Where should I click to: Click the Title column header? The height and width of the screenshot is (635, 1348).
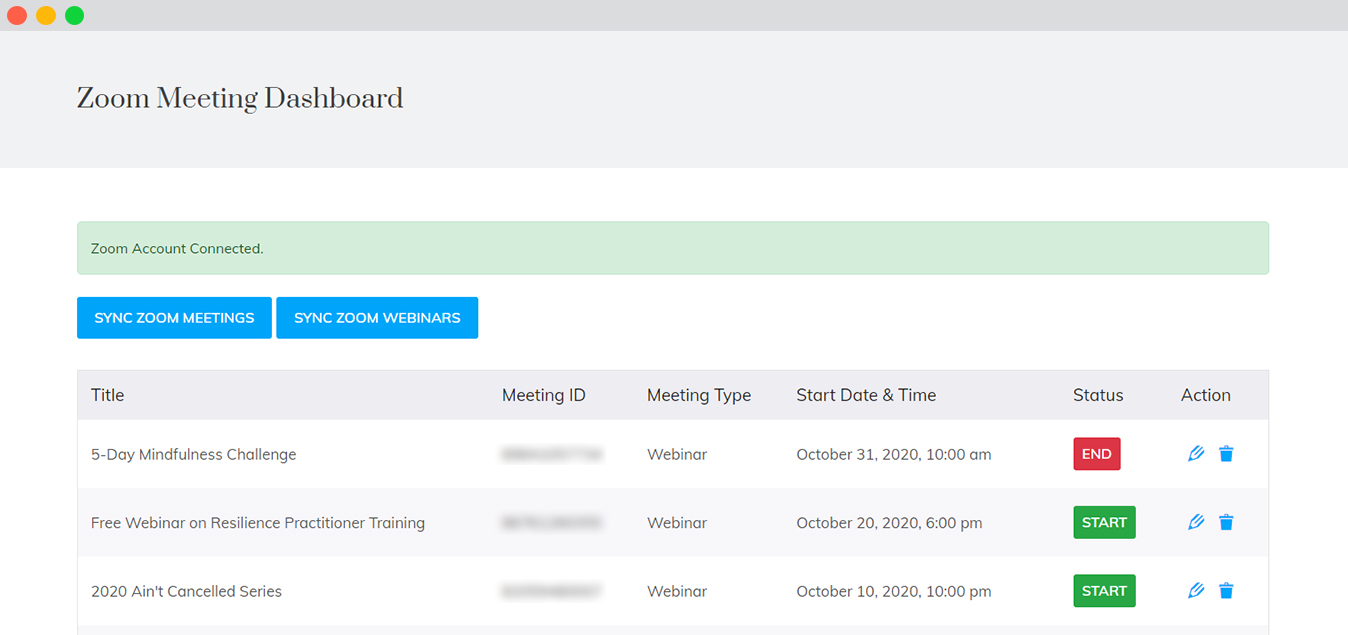[108, 395]
